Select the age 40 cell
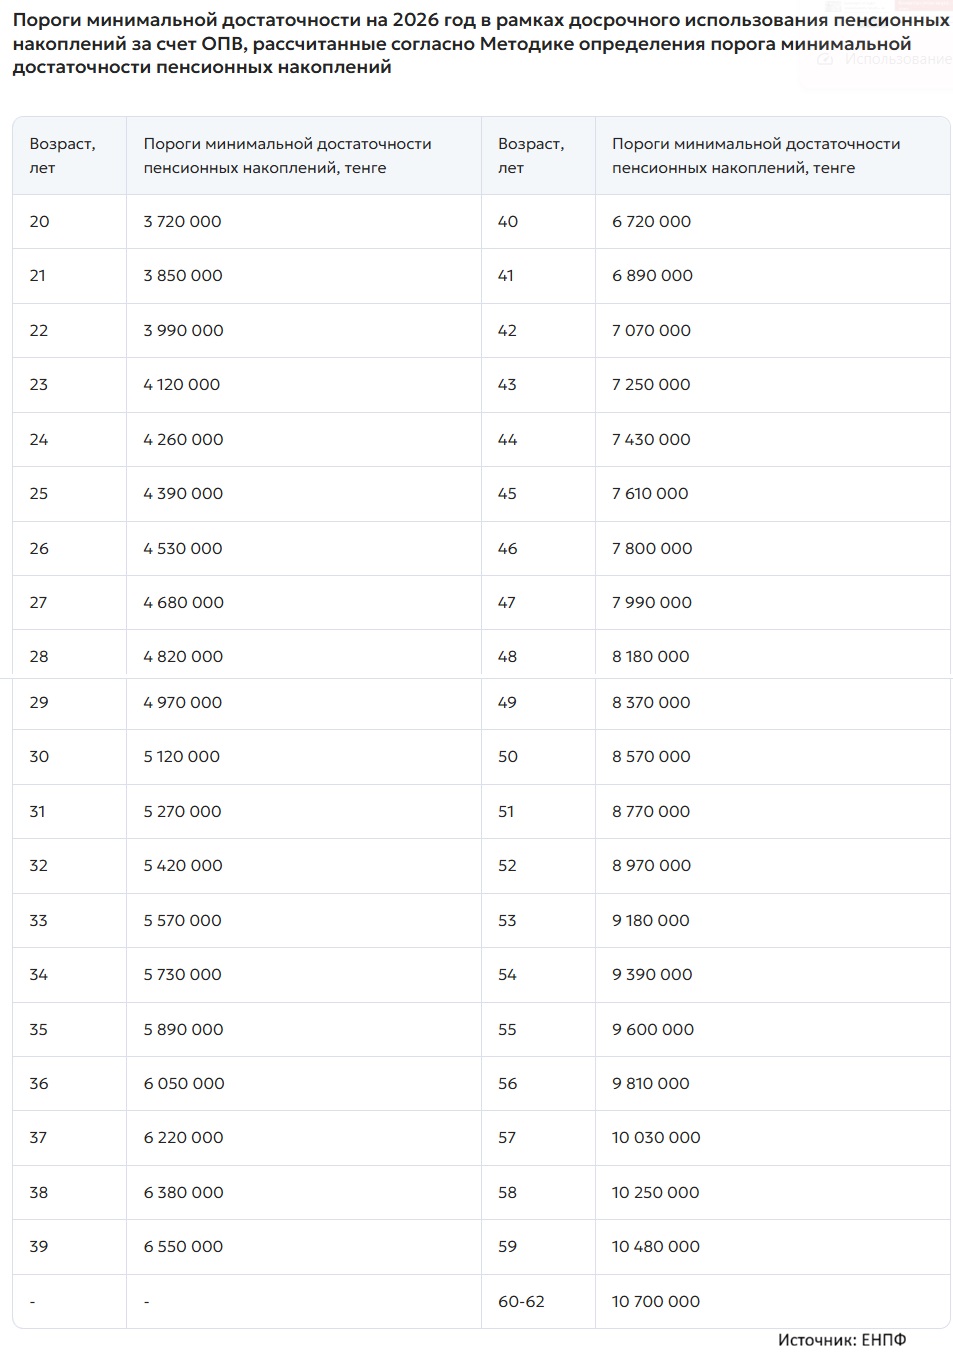The width and height of the screenshot is (953, 1352). [508, 222]
